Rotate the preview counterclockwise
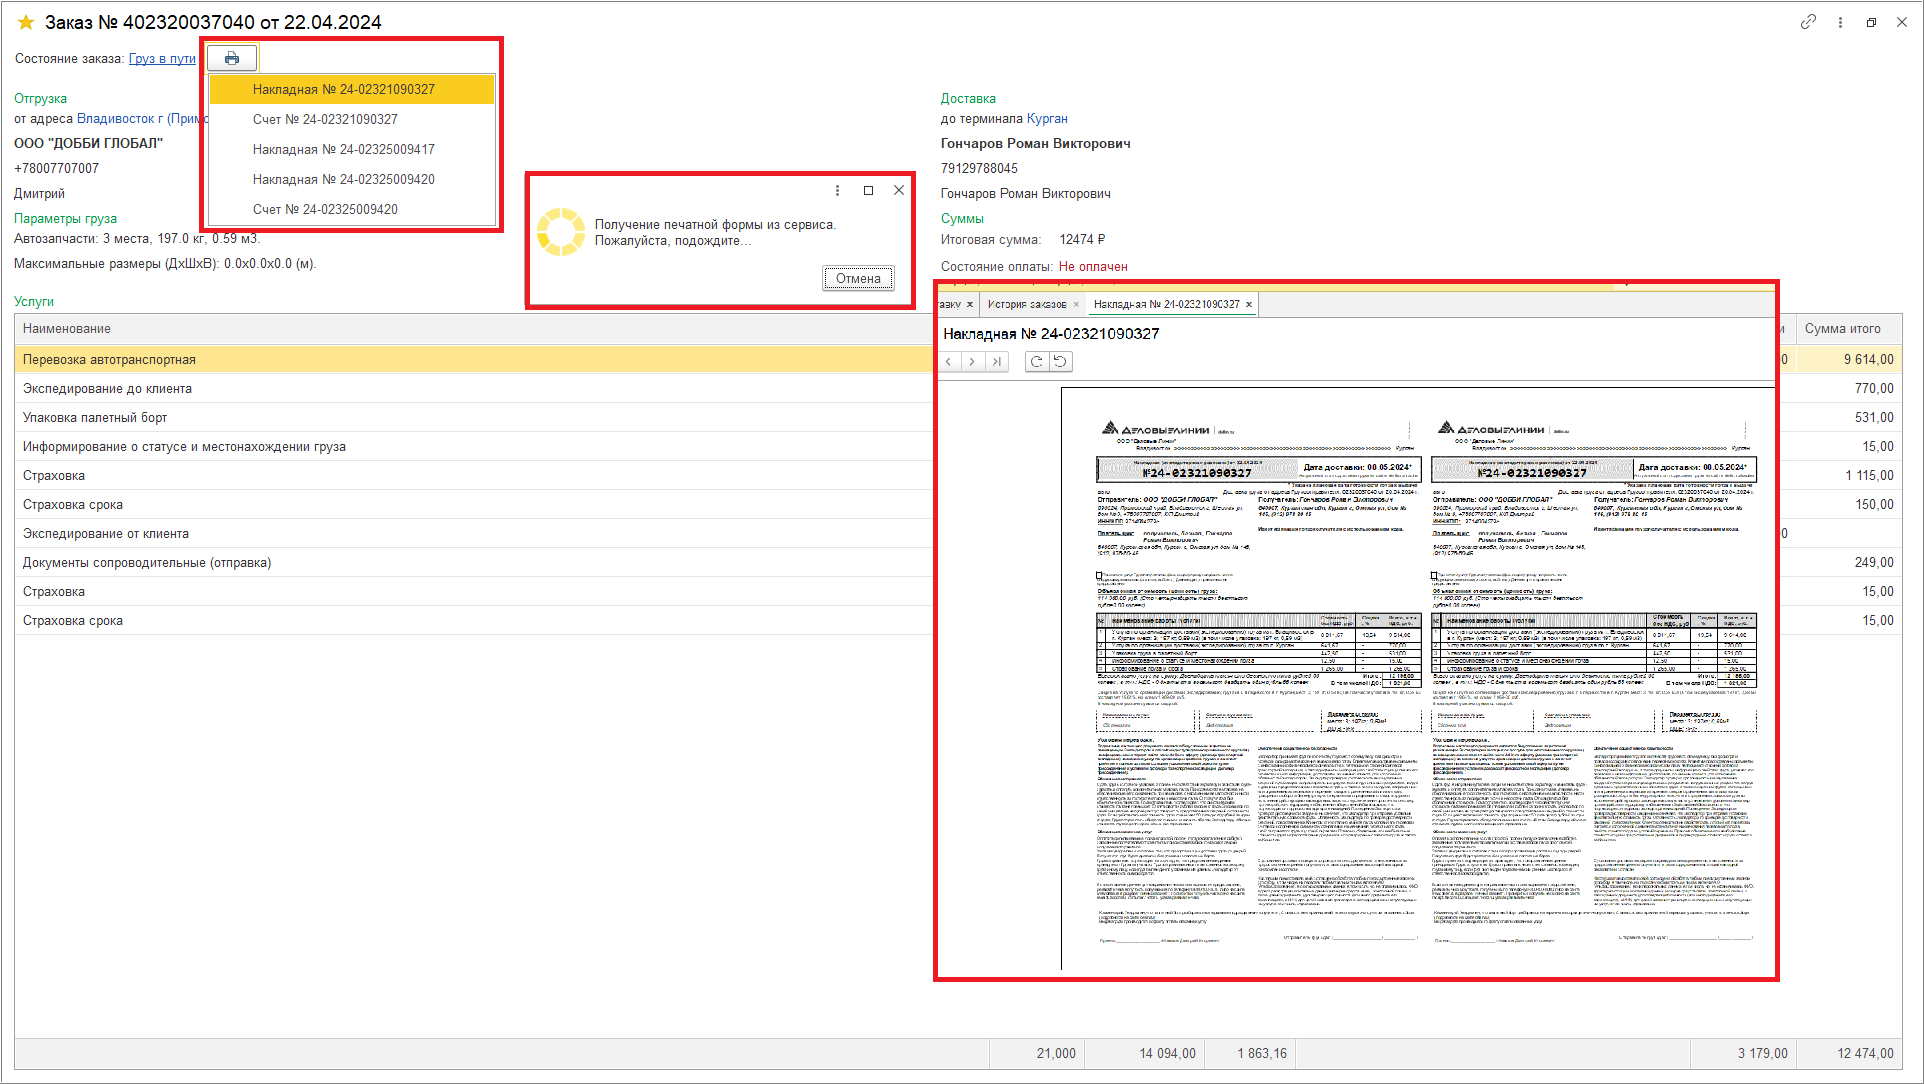 (x=1061, y=362)
